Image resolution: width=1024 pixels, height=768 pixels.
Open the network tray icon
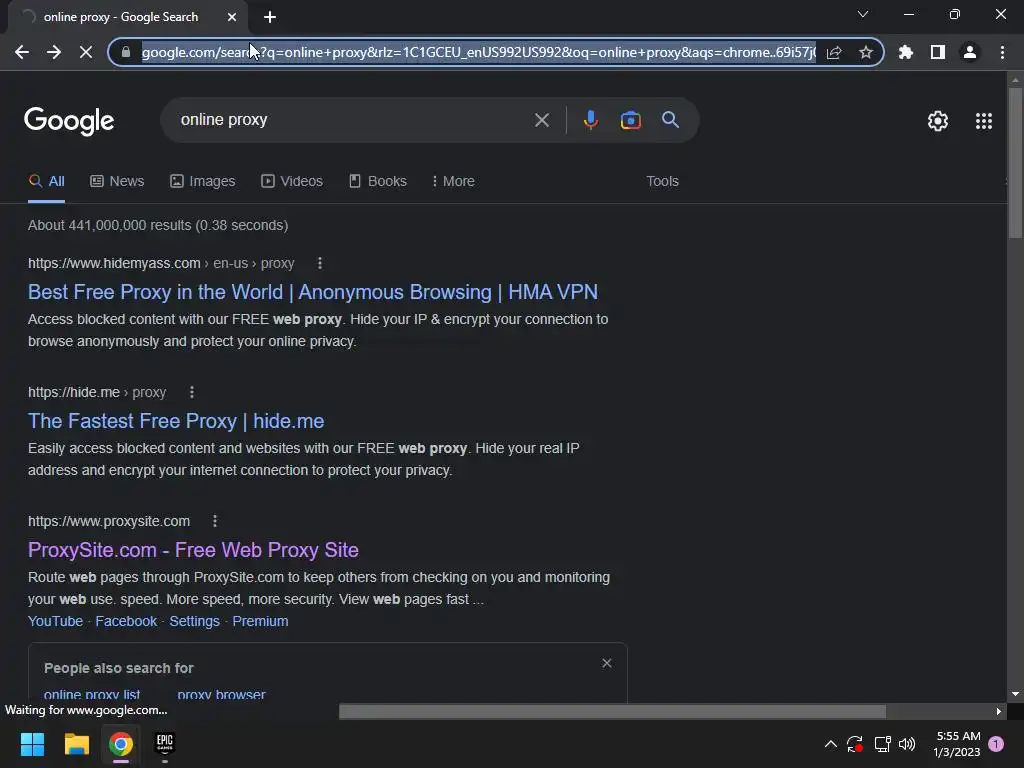click(882, 744)
